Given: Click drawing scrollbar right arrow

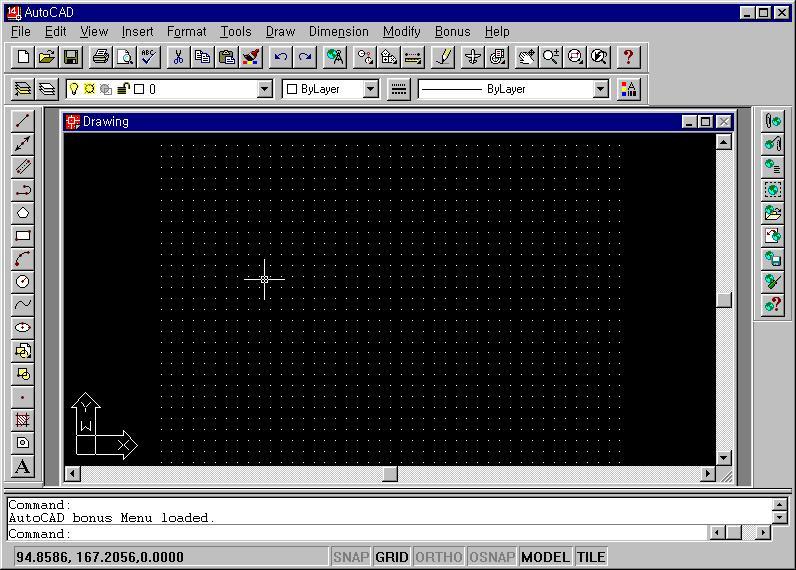Looking at the screenshot, I should coord(708,474).
